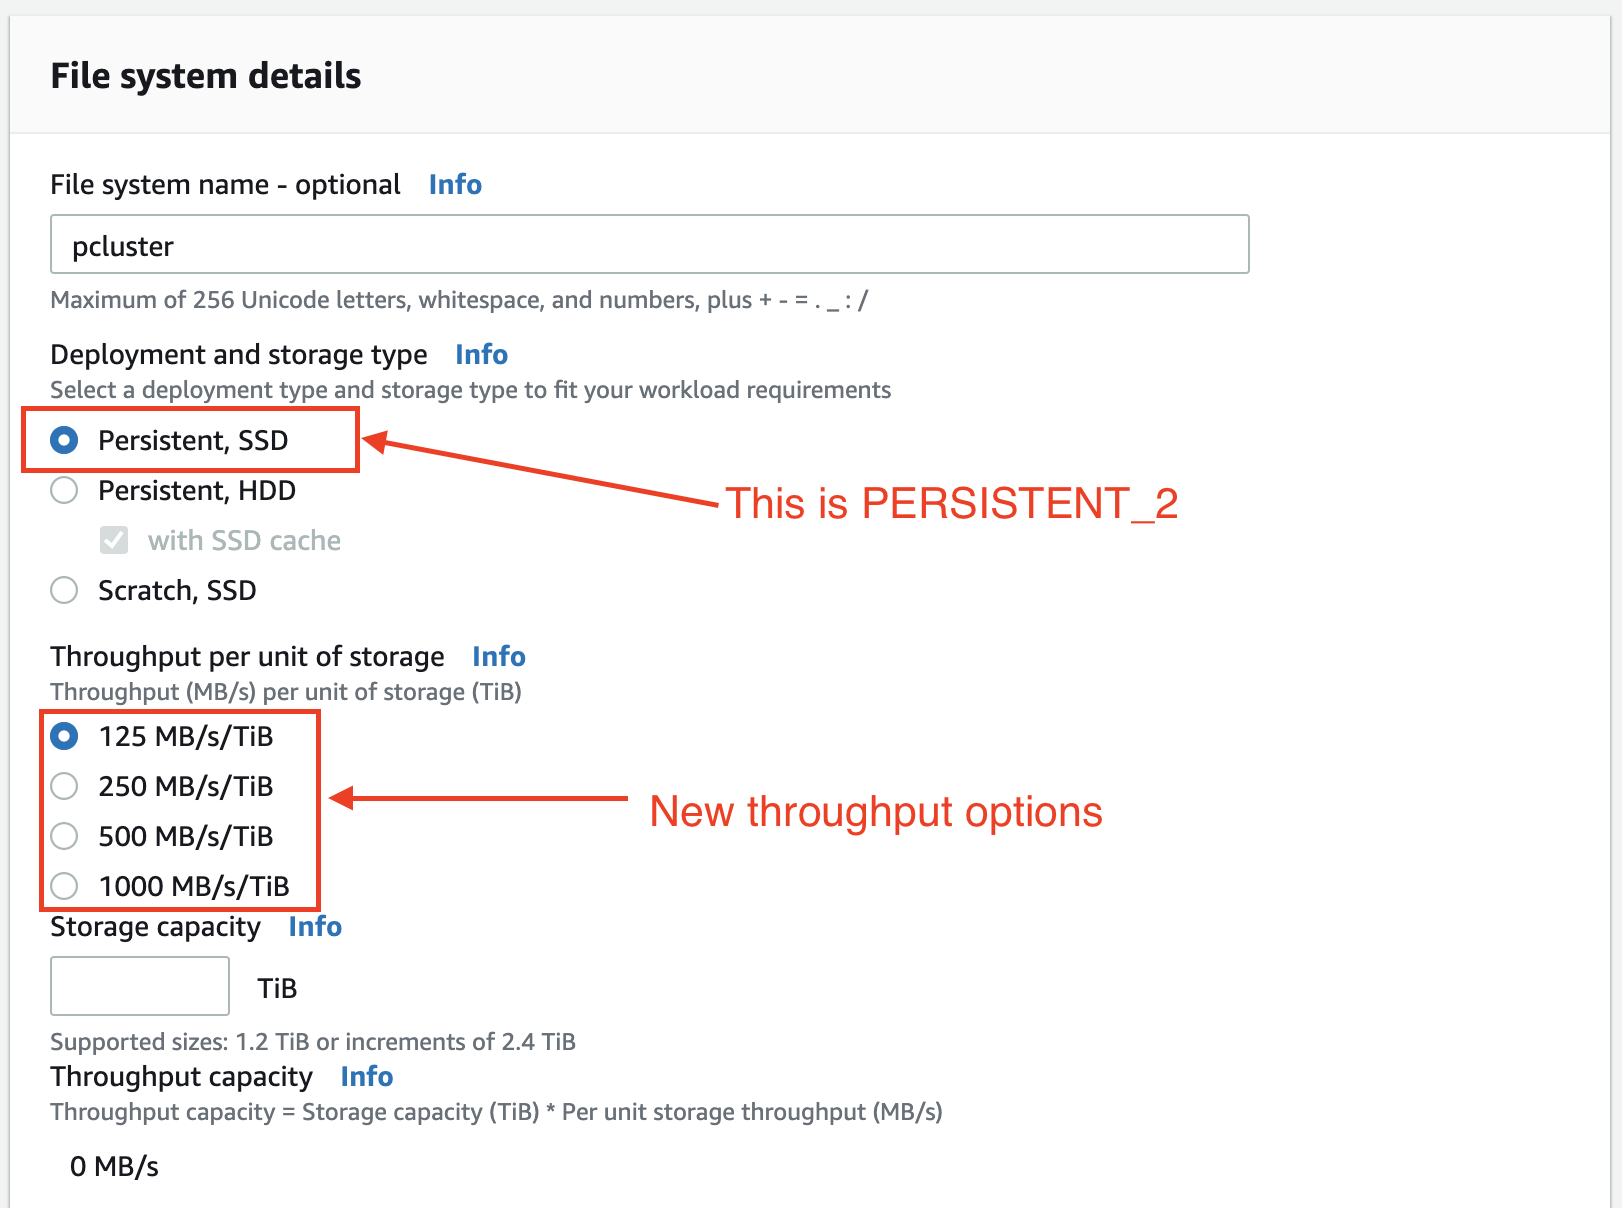Open Info link beside Throughput capacity

click(x=367, y=1077)
